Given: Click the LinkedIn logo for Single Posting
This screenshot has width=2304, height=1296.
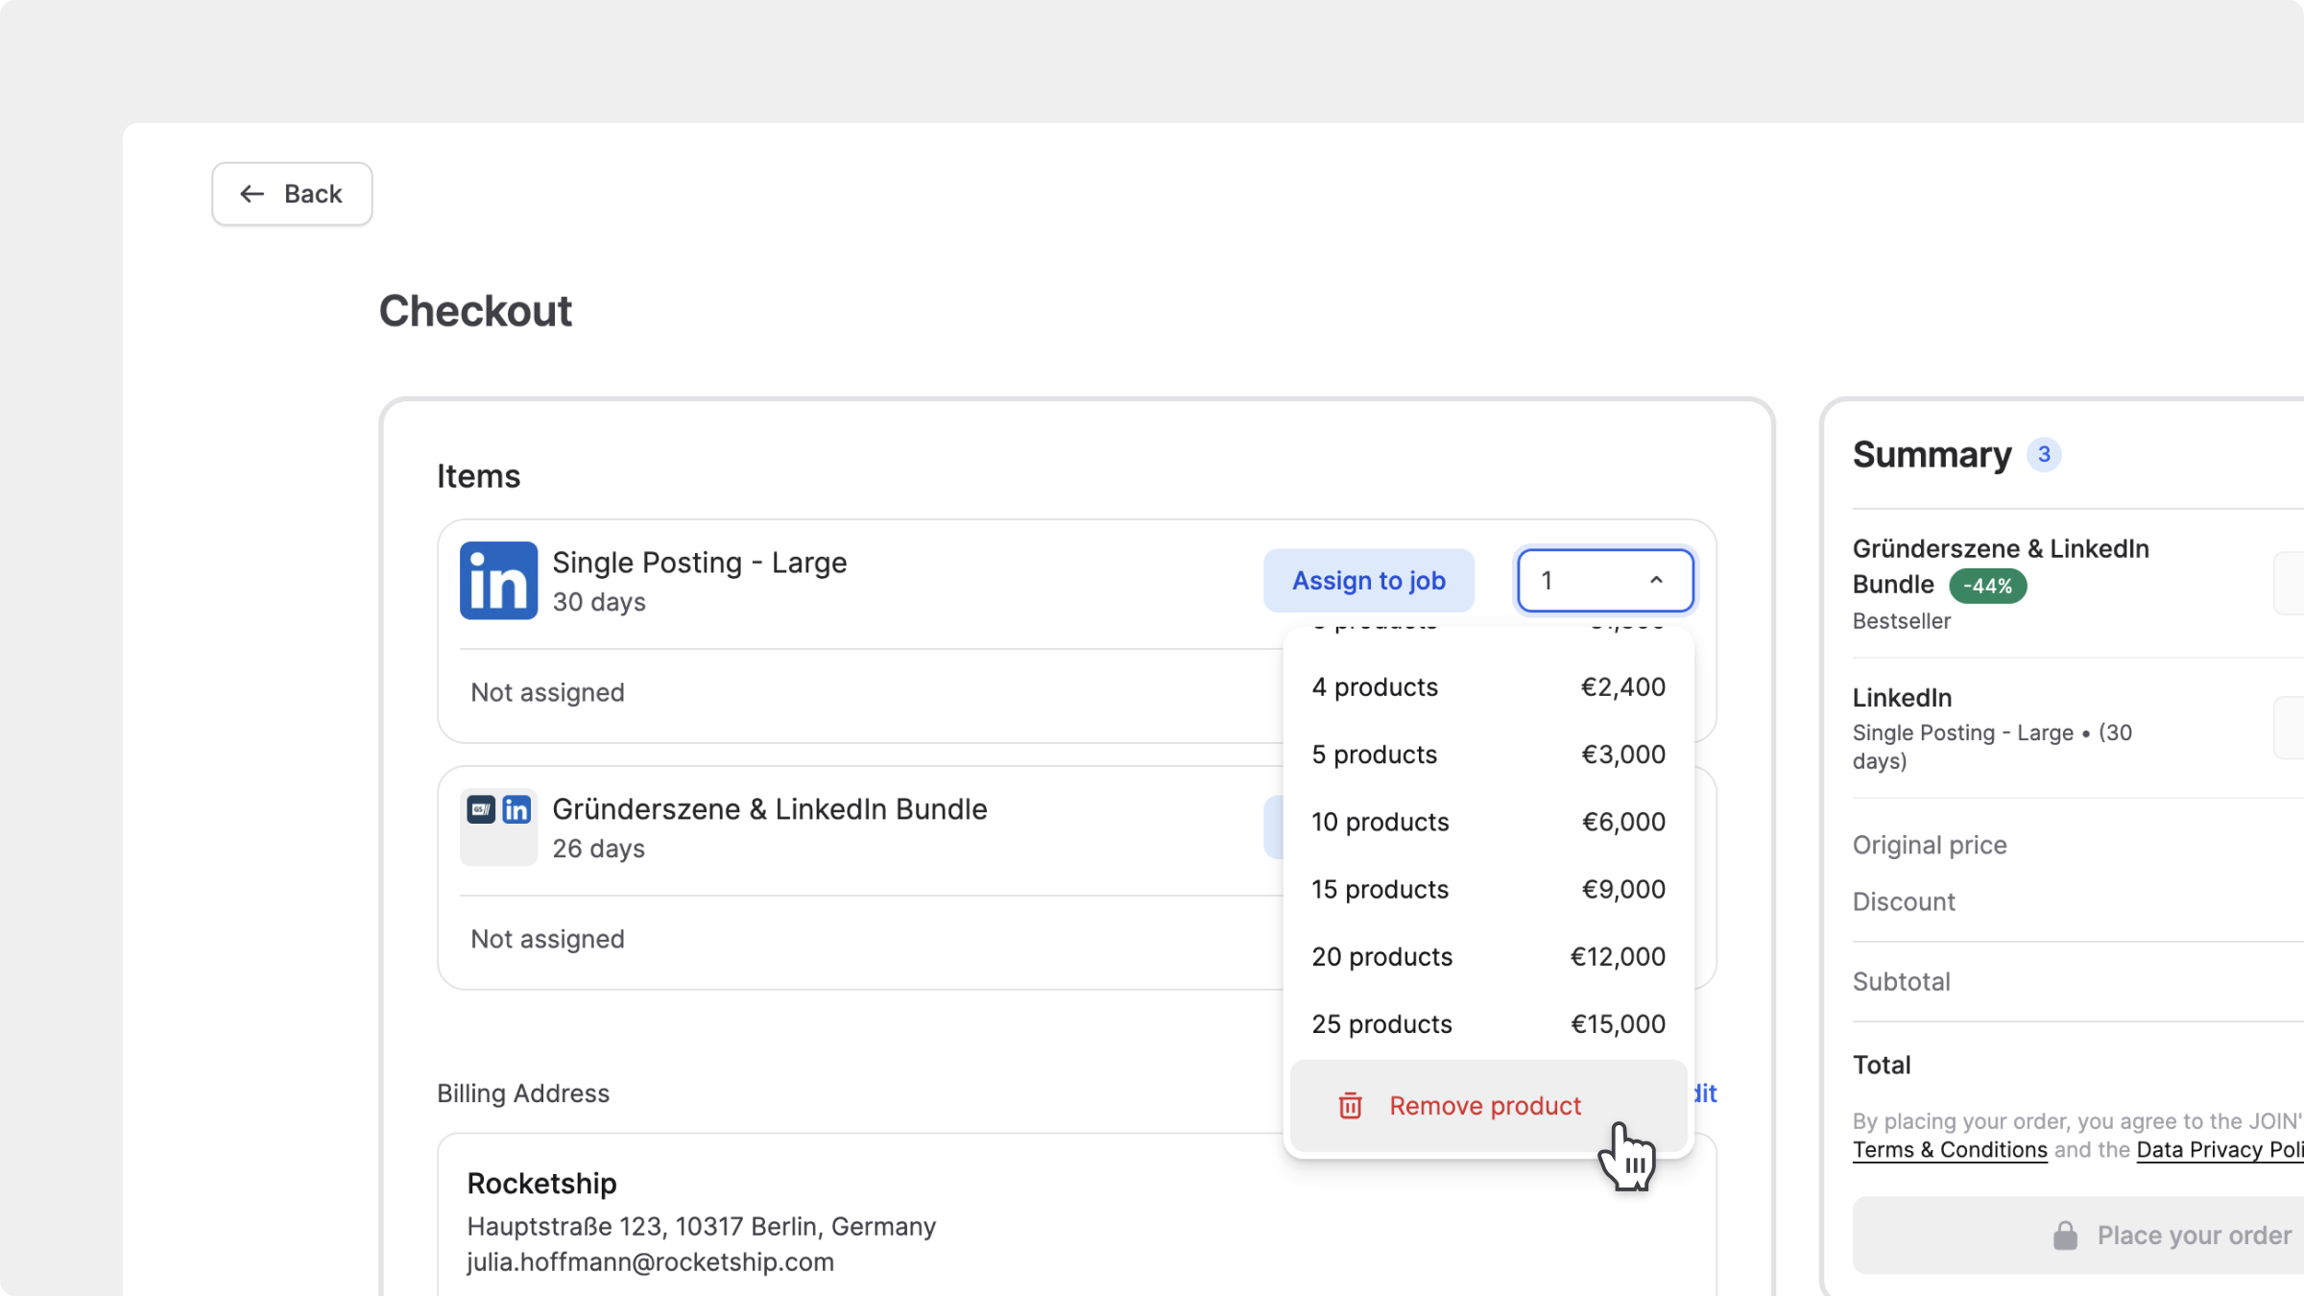Looking at the screenshot, I should pyautogui.click(x=498, y=581).
